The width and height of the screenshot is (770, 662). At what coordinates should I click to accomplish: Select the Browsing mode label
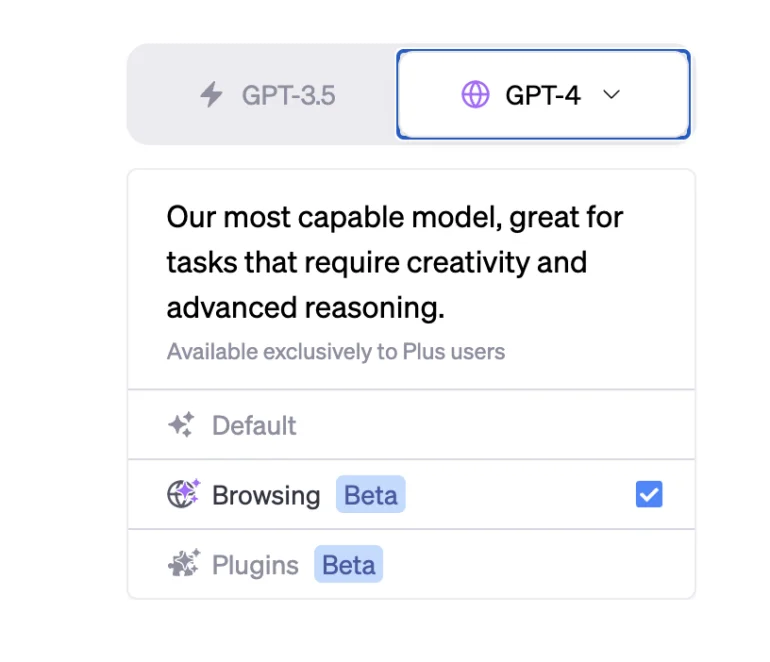pyautogui.click(x=266, y=495)
